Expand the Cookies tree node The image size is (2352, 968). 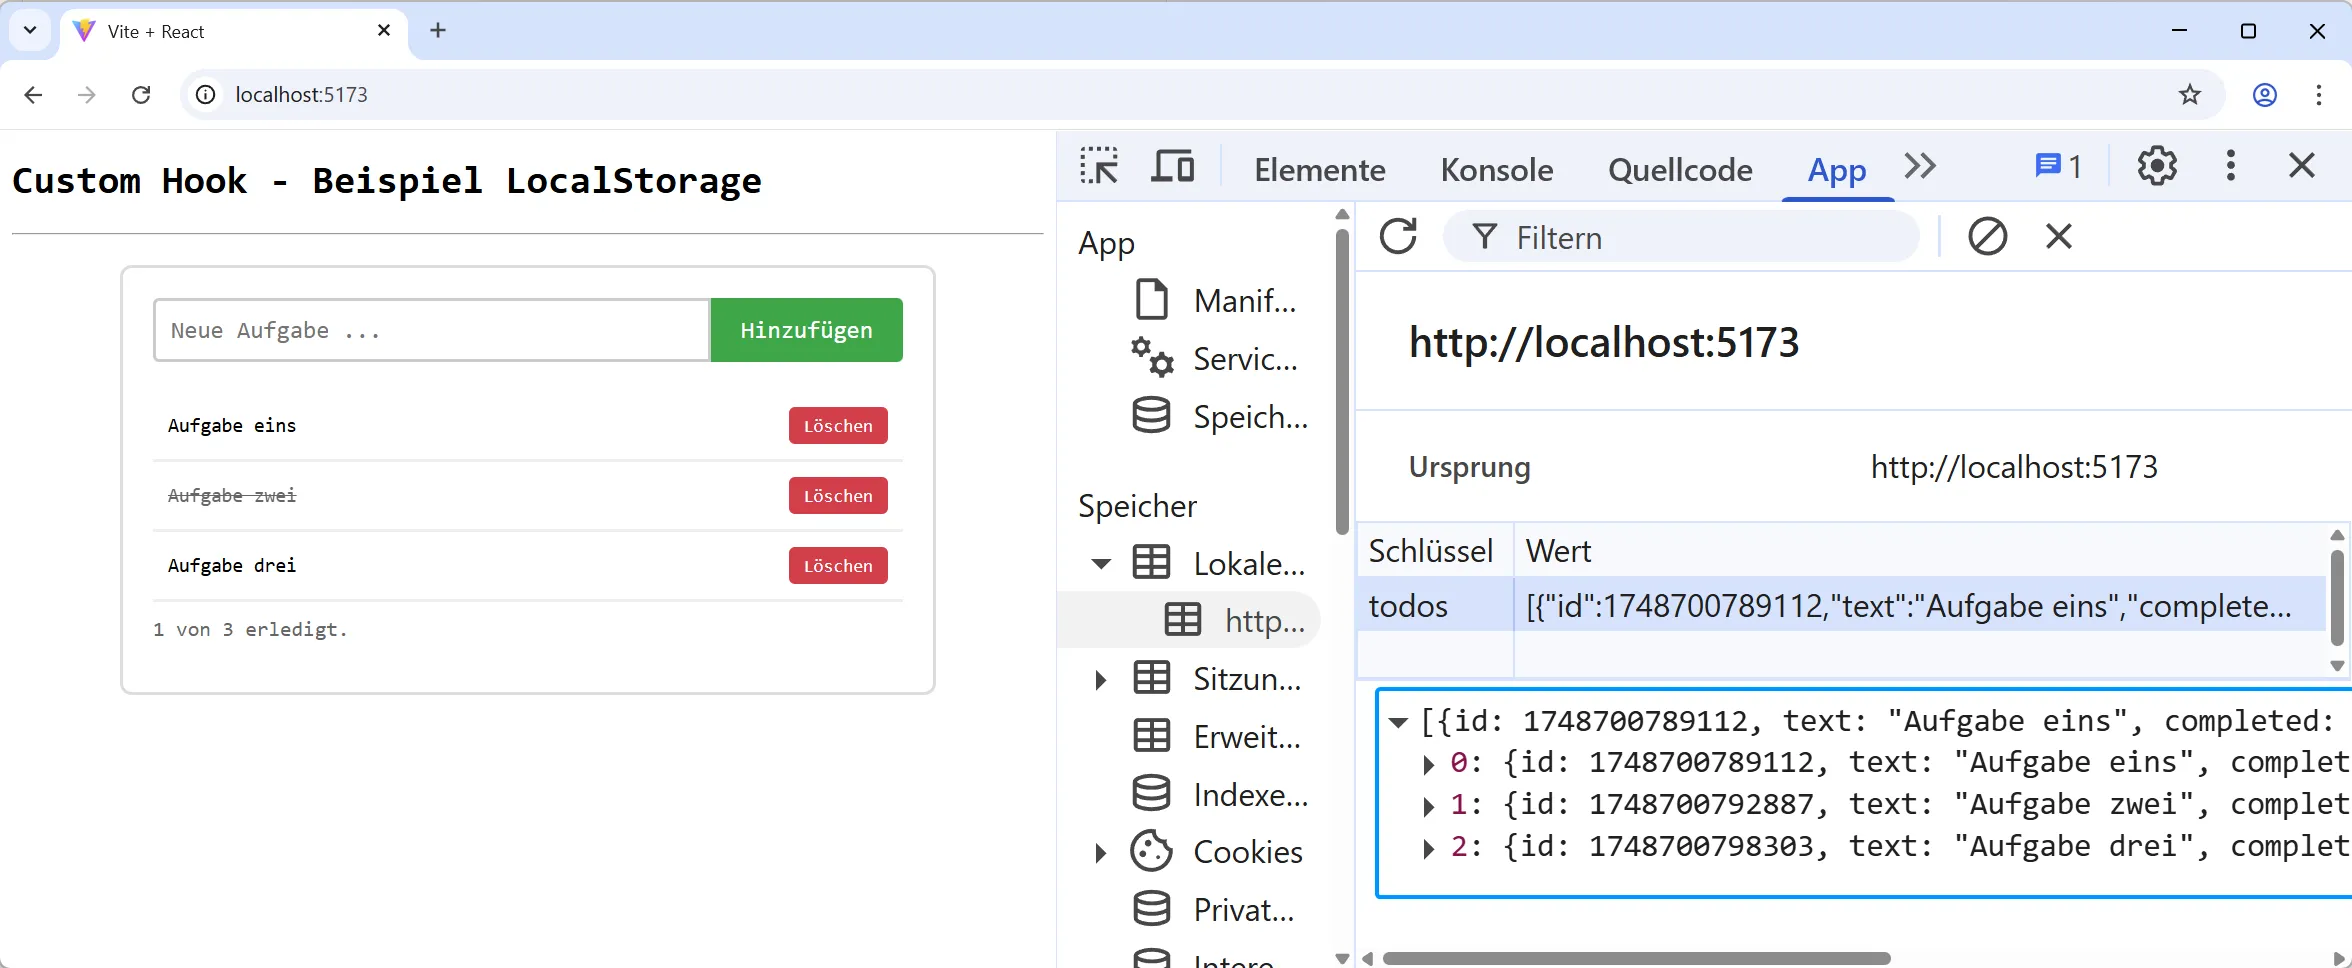(1101, 853)
